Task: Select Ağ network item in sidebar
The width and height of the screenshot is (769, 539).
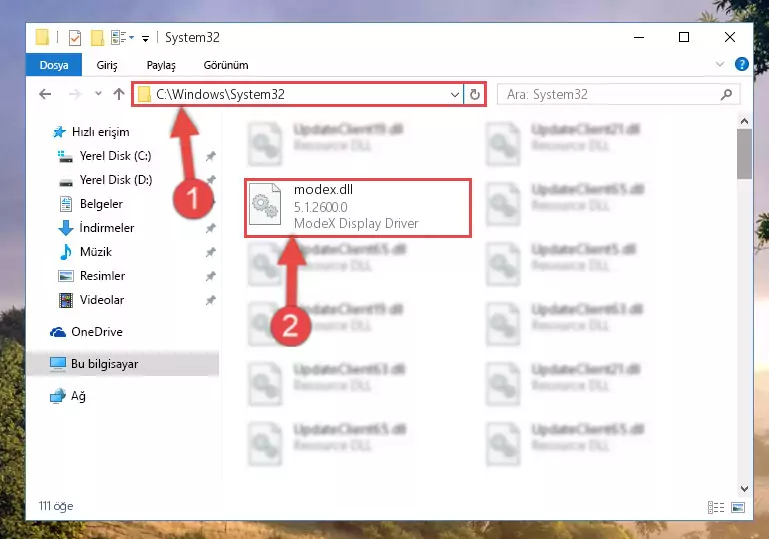Action: click(68, 396)
